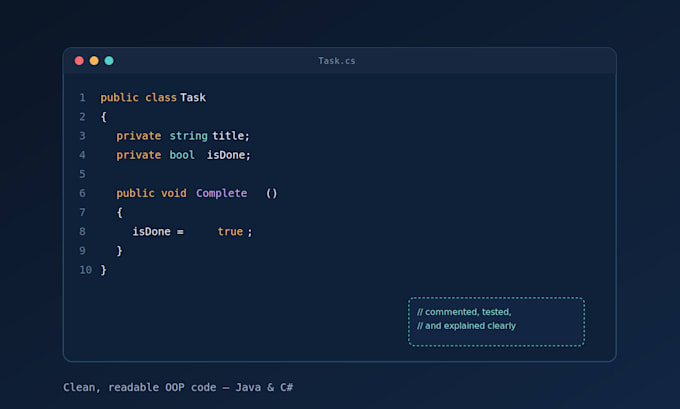The height and width of the screenshot is (409, 680).
Task: Click the yellow minimize dot
Action: tap(94, 61)
